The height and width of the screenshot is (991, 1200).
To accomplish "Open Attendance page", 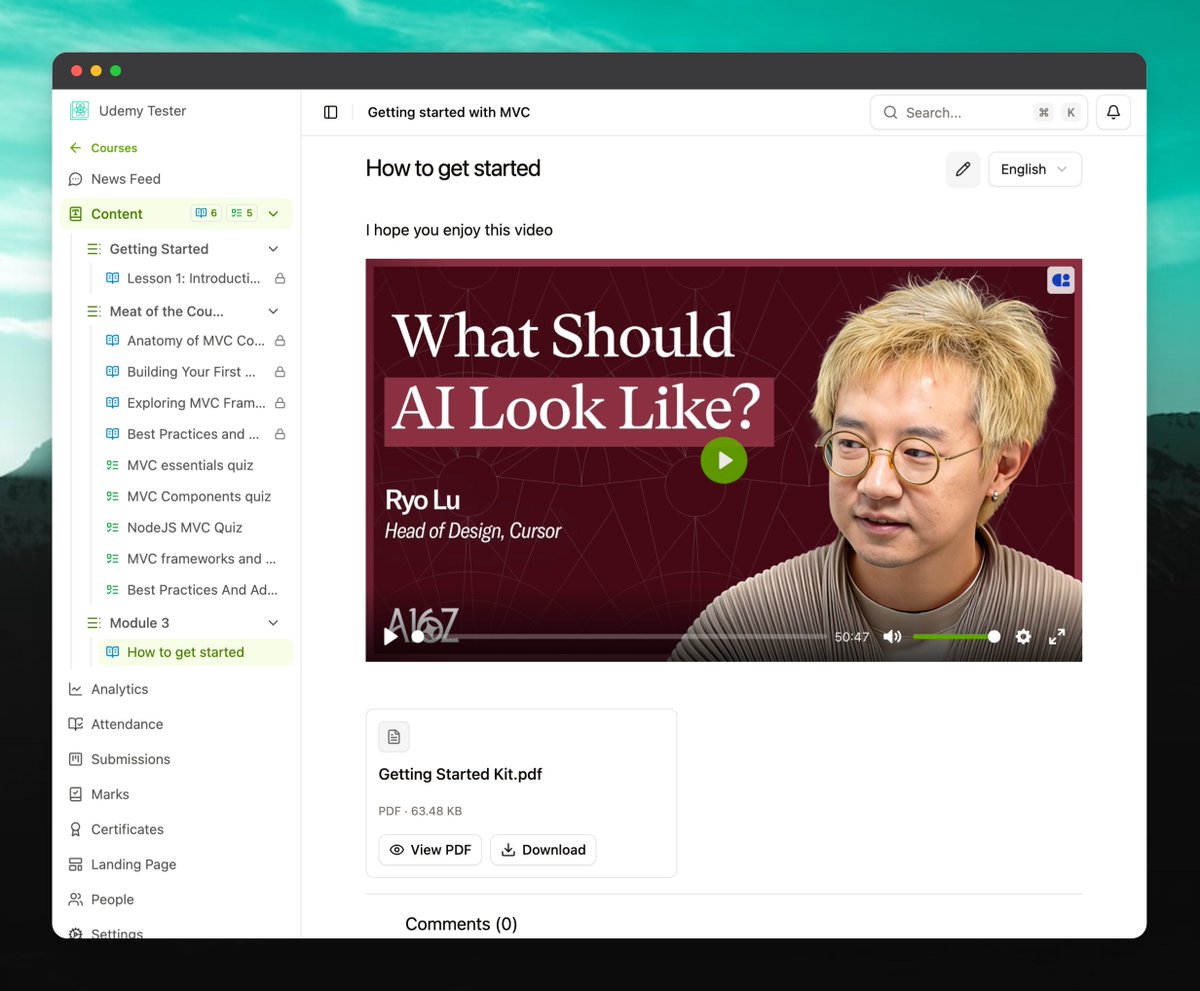I will pos(126,724).
